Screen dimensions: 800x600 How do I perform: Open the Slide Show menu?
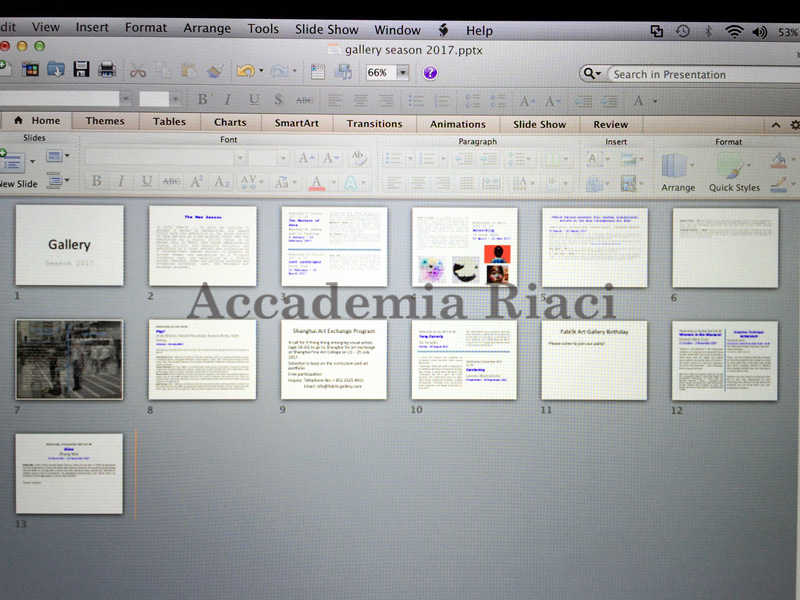pos(327,30)
